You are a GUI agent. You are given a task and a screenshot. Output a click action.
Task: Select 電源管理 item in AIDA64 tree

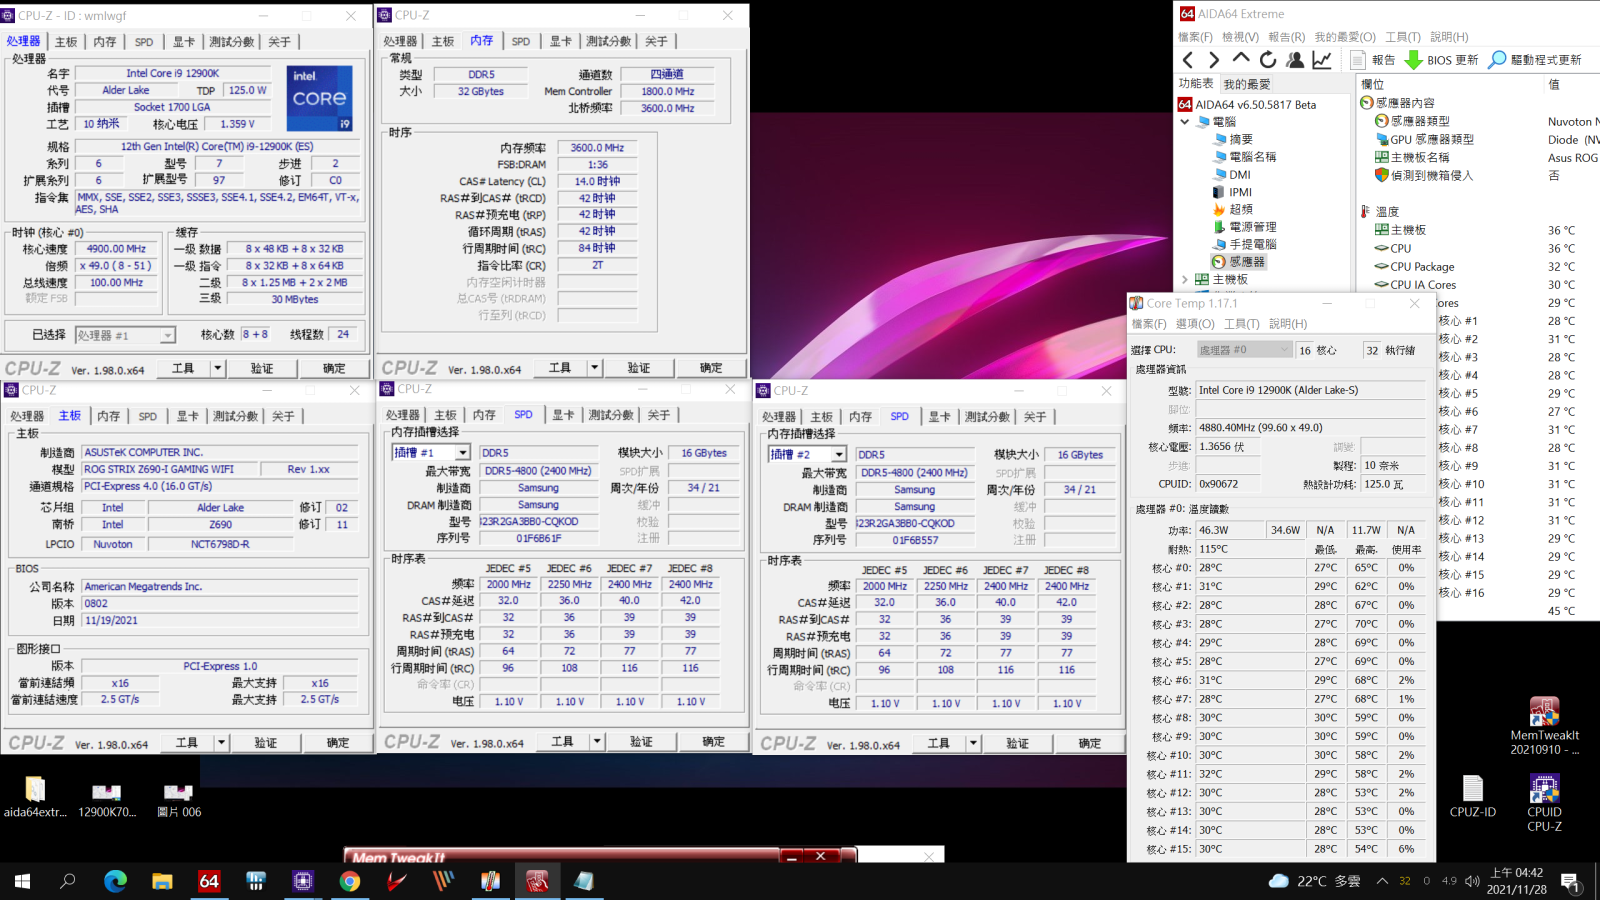(1244, 227)
